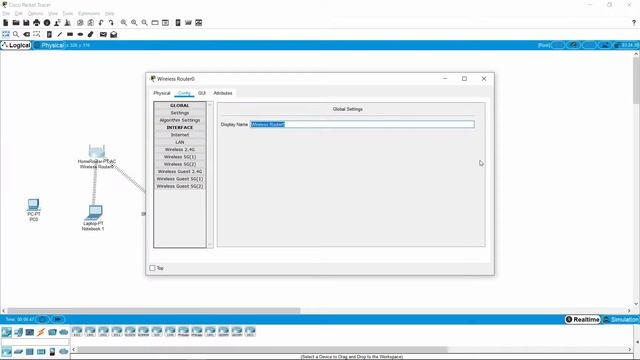Viewport: 640px width, 360px height.
Task: Pick the Draw Rectangle tool
Action: 70,34
